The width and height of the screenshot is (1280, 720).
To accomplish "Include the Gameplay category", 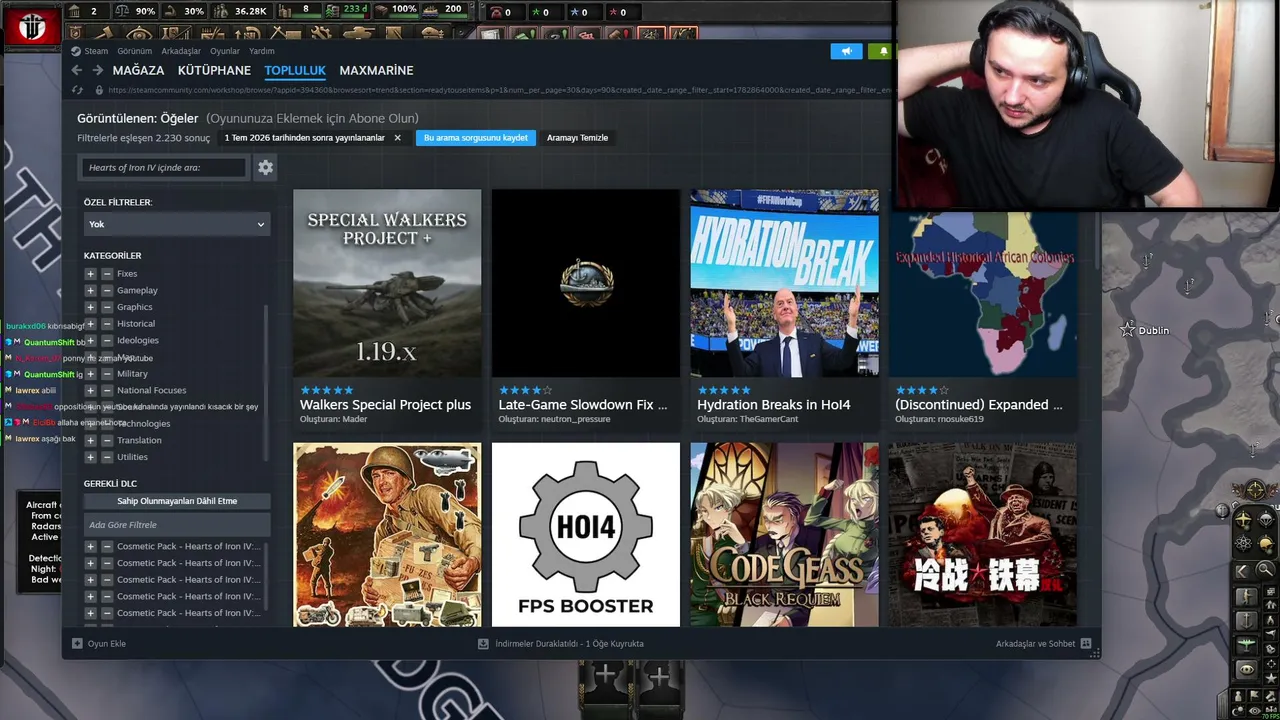I will click(90, 290).
